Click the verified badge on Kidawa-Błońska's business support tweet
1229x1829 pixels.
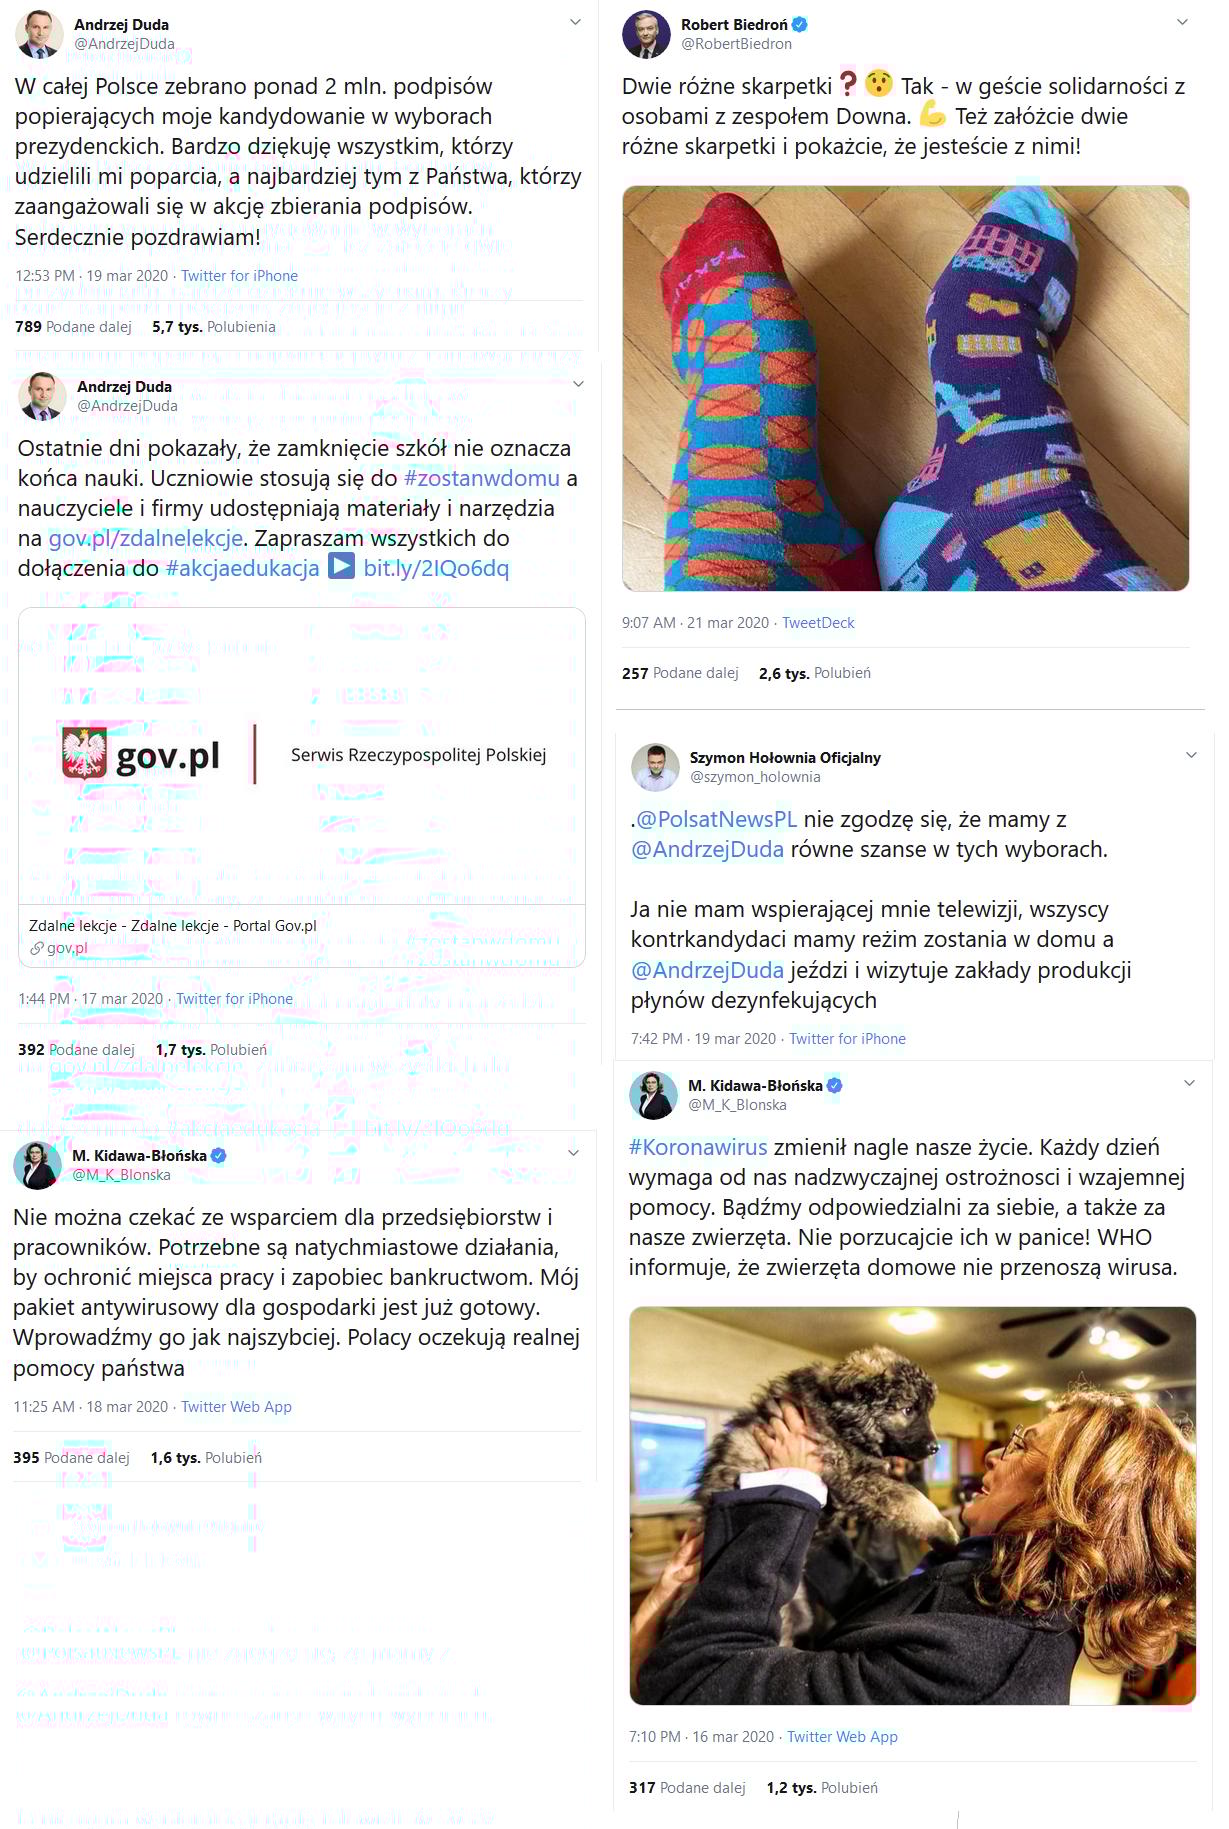(x=218, y=1155)
